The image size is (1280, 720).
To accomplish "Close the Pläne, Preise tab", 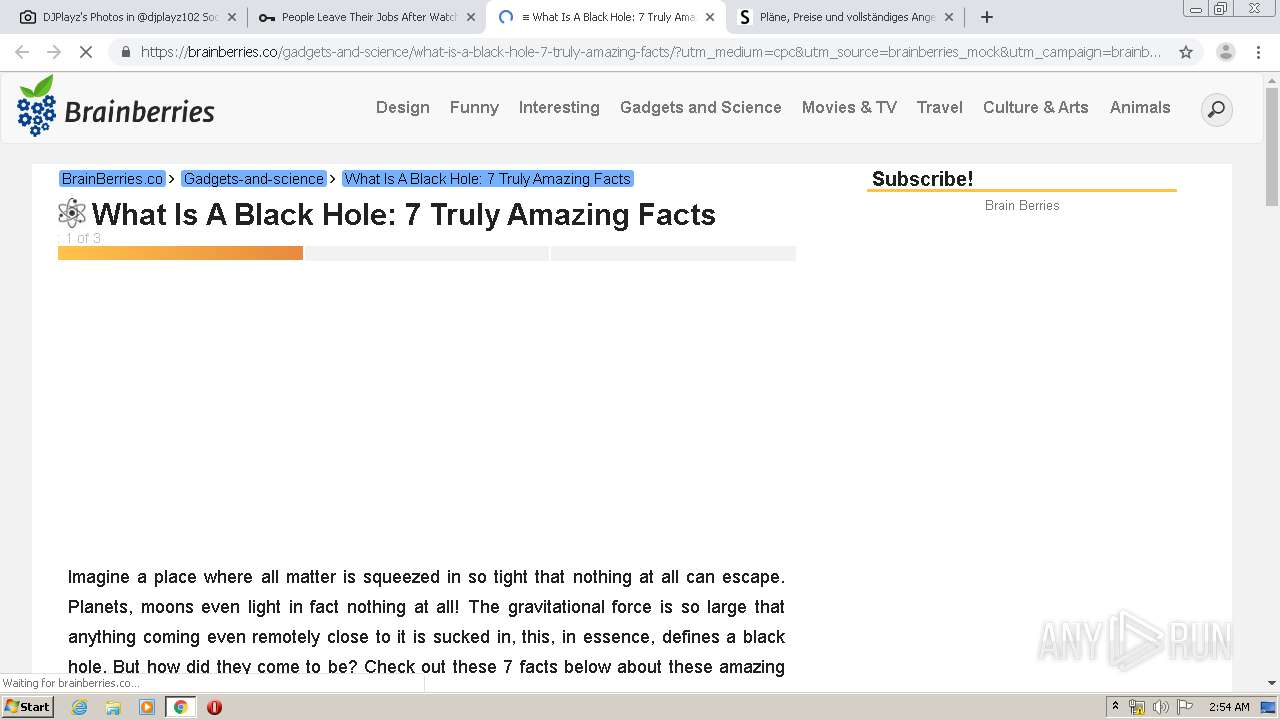I will coord(949,17).
